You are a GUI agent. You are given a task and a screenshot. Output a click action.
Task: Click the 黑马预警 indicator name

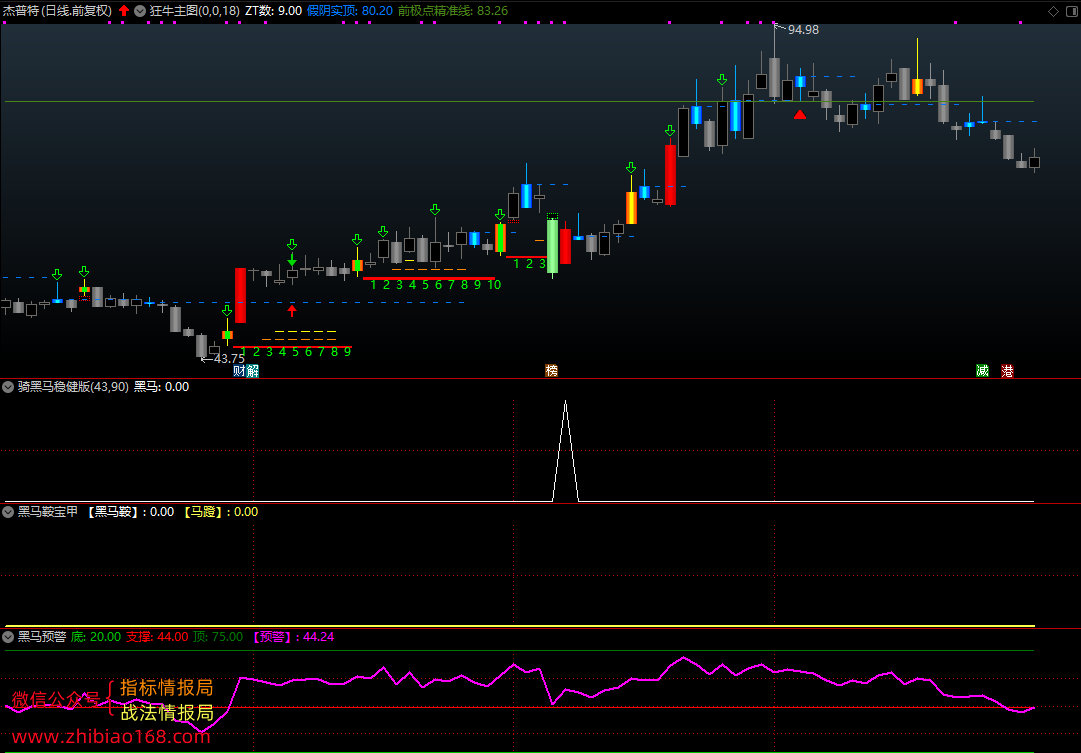click(42, 636)
